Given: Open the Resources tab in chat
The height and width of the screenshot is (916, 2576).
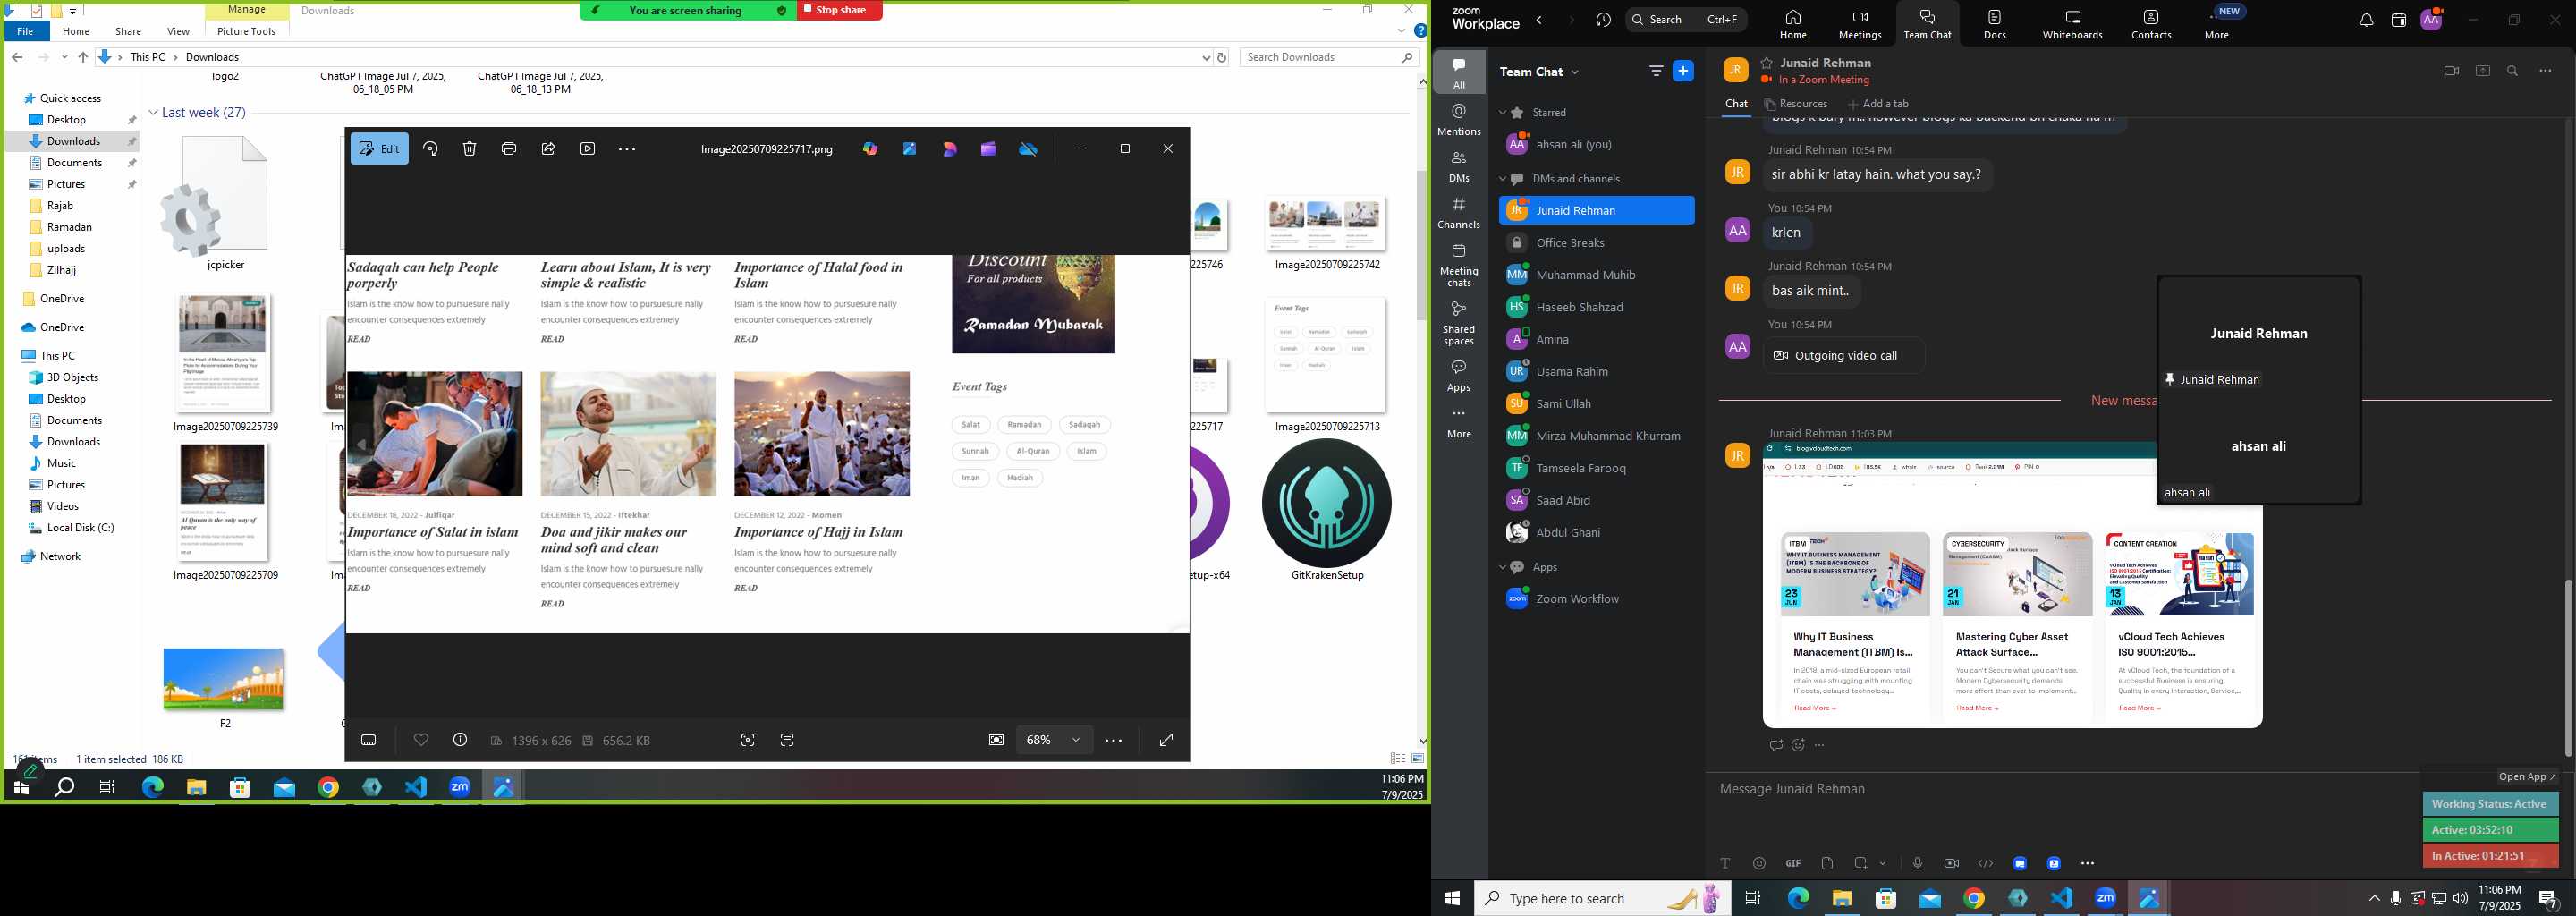Looking at the screenshot, I should click(1796, 104).
